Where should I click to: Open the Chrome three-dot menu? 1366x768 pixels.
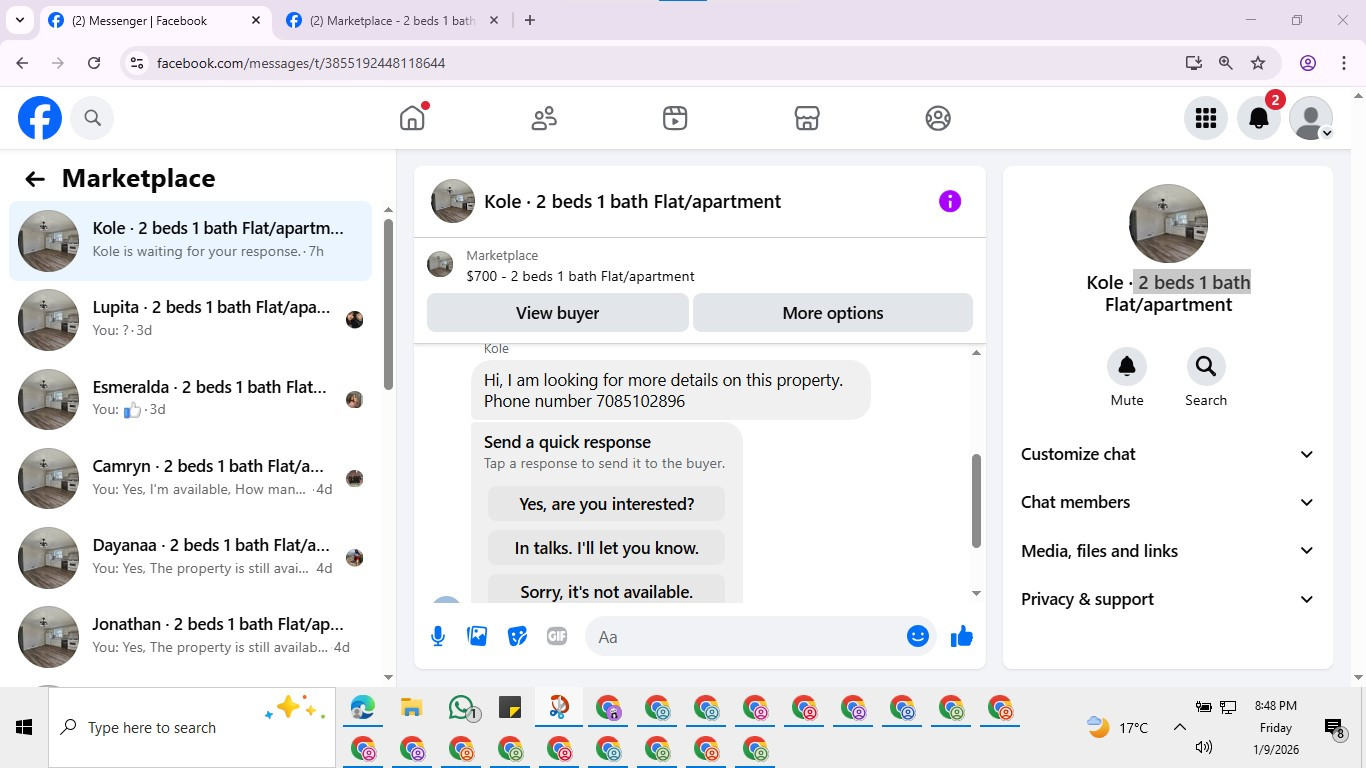coord(1344,63)
